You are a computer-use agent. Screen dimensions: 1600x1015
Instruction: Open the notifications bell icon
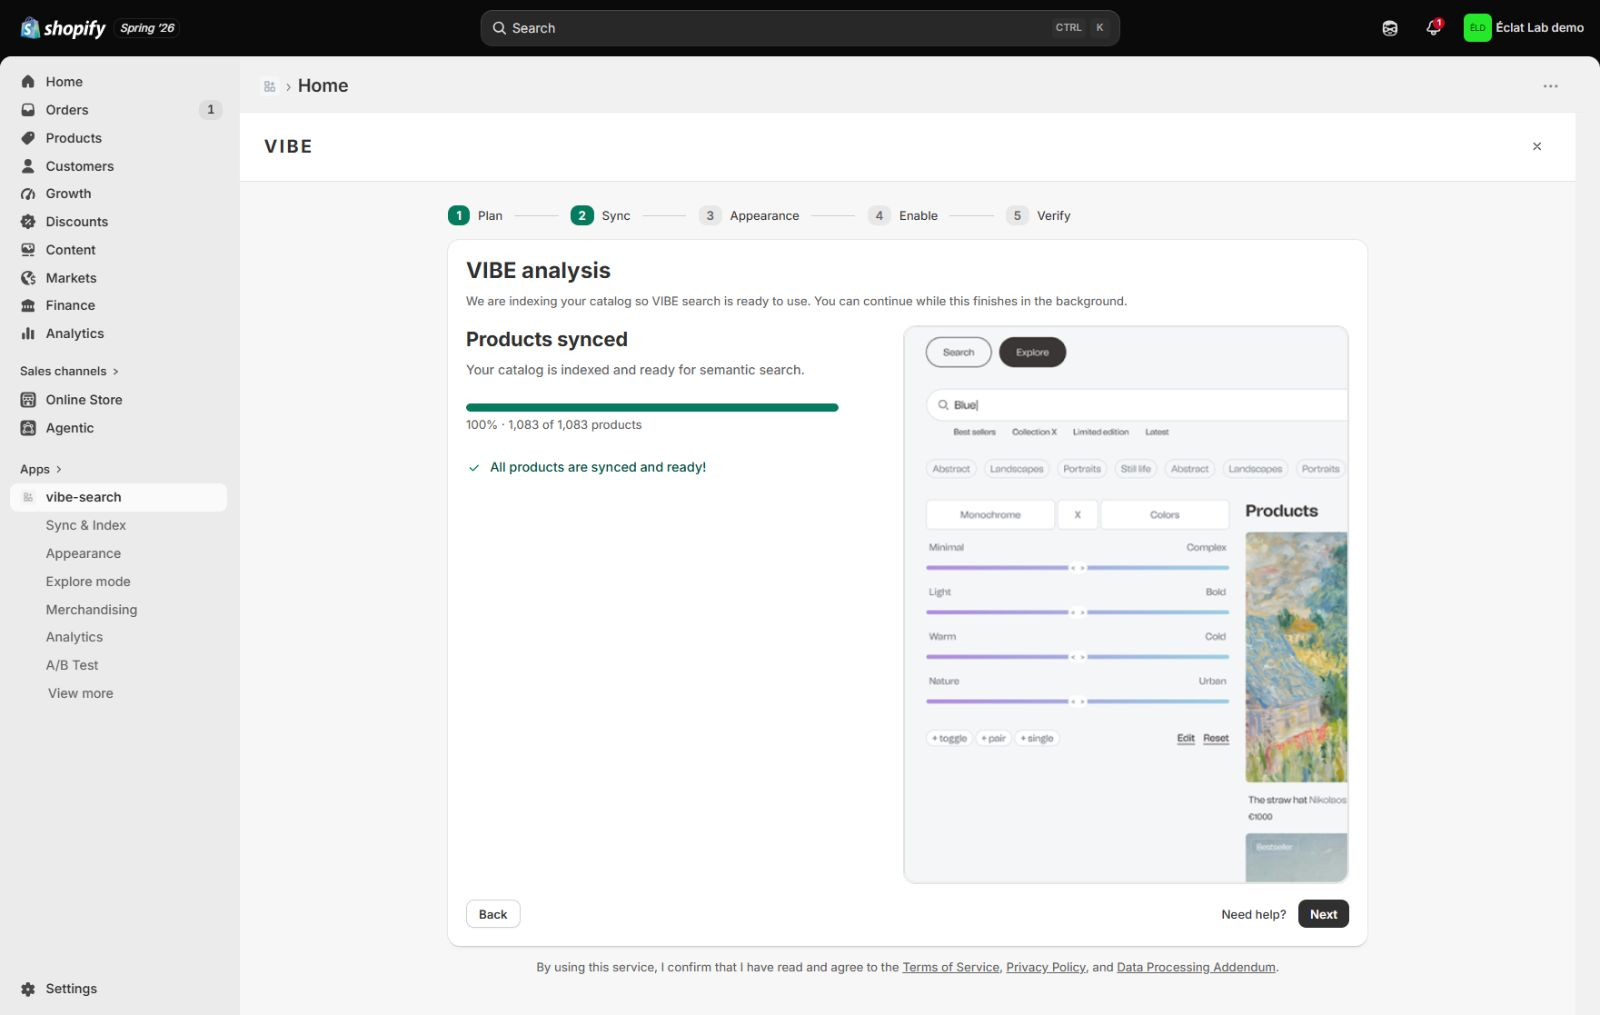coord(1433,28)
